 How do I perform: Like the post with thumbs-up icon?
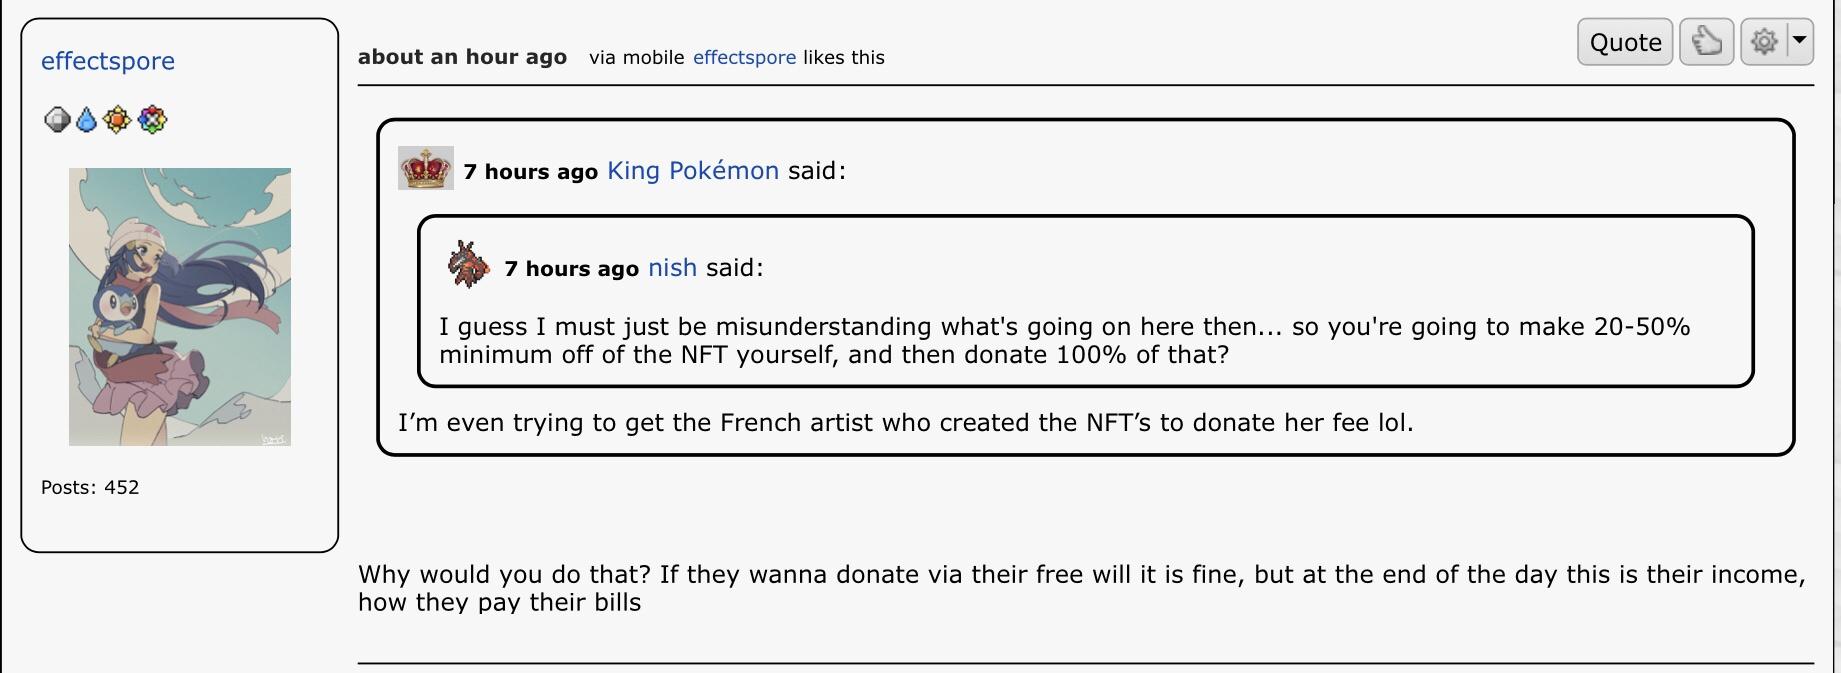pyautogui.click(x=1706, y=42)
